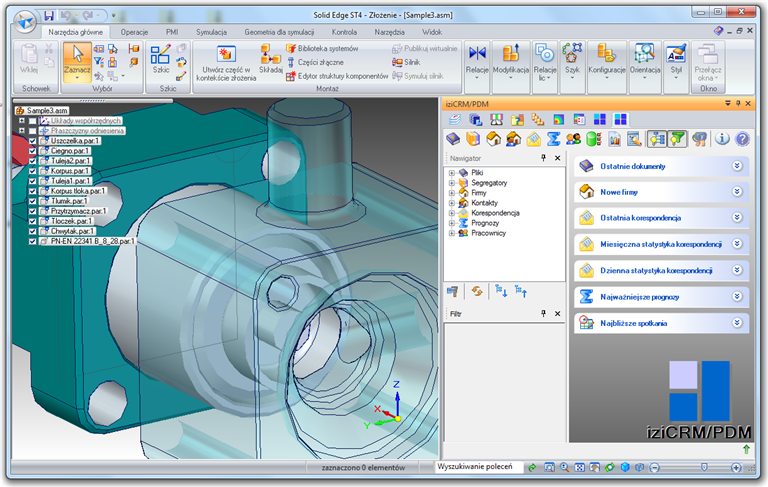This screenshot has width=768, height=487.
Task: Toggle the navigator tree panel button
Action: click(x=656, y=139)
